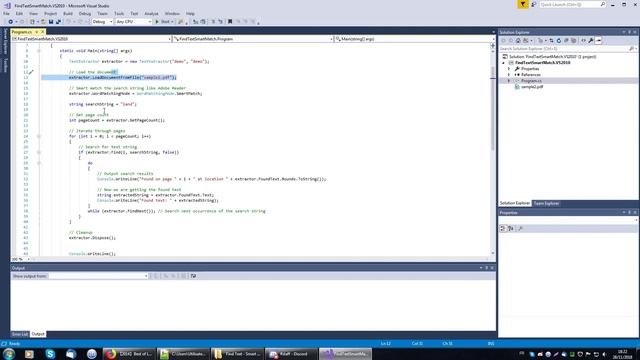This screenshot has height=360, width=640.
Task: Open the Analyze menu
Action: point(151,13)
